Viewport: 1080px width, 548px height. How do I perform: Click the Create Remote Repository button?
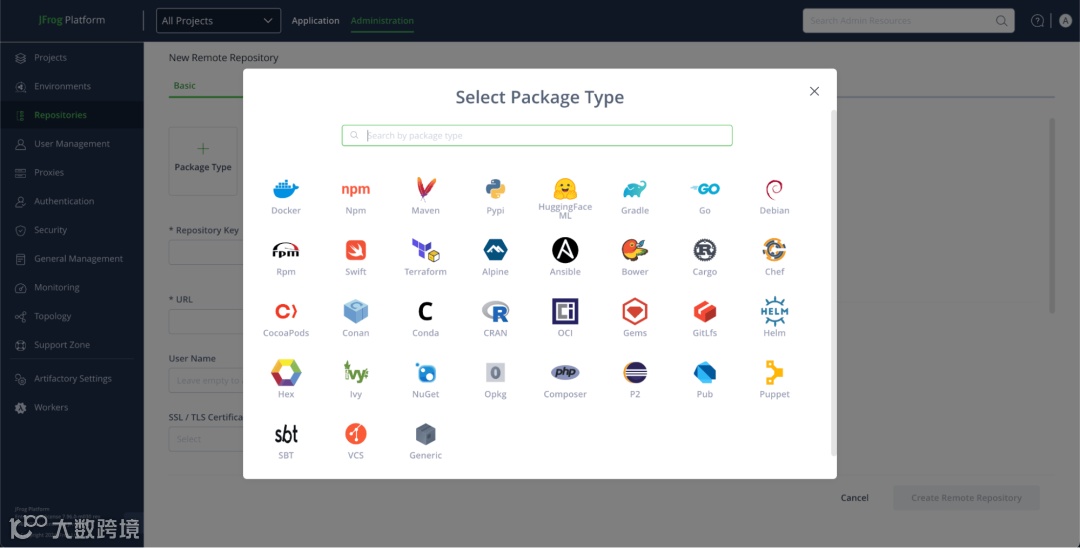click(x=966, y=498)
